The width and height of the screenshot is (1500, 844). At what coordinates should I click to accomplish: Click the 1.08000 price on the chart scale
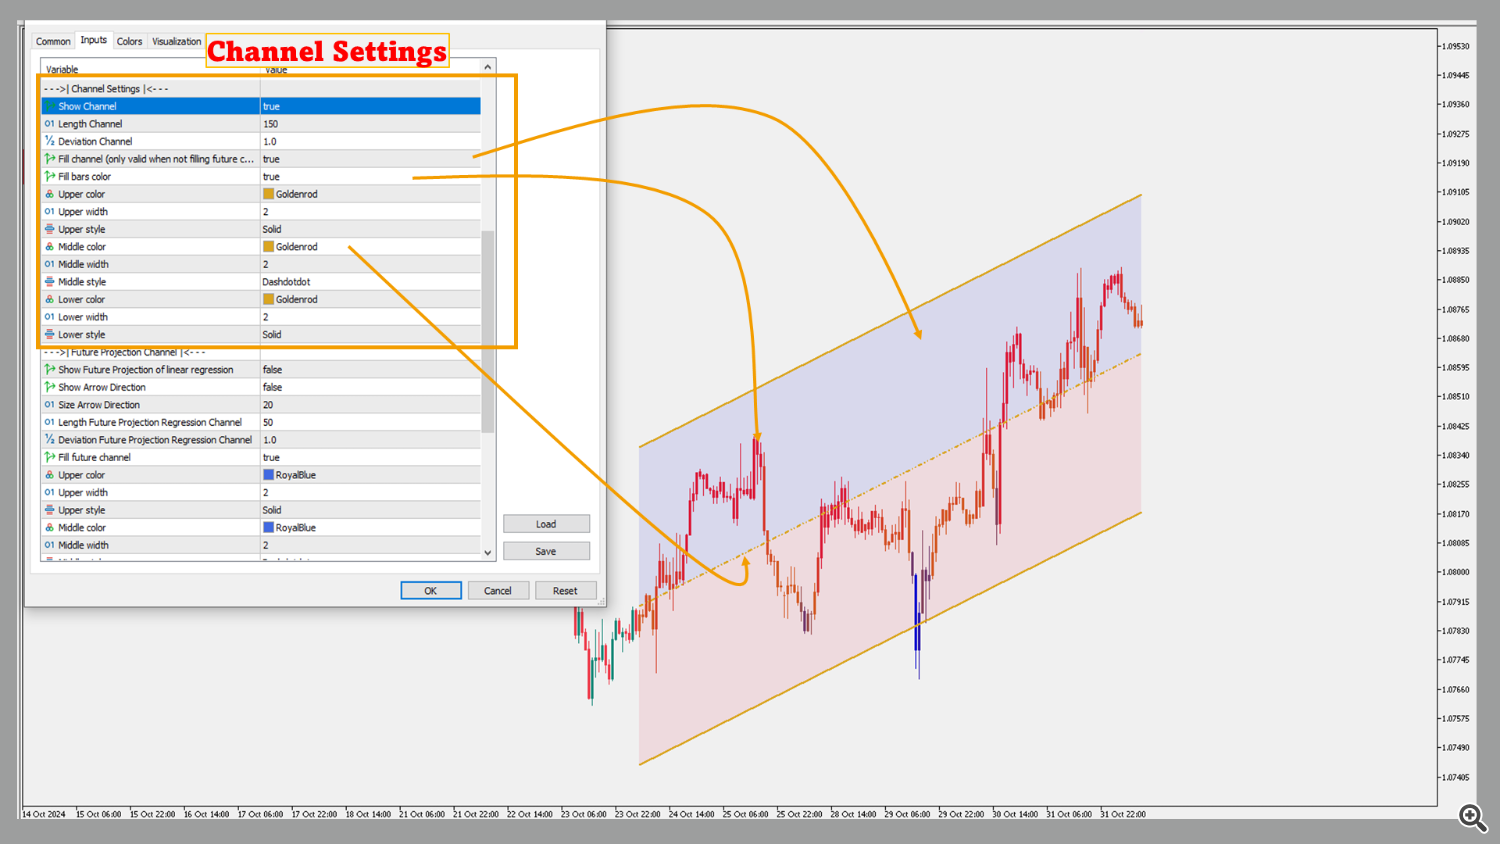(1455, 572)
